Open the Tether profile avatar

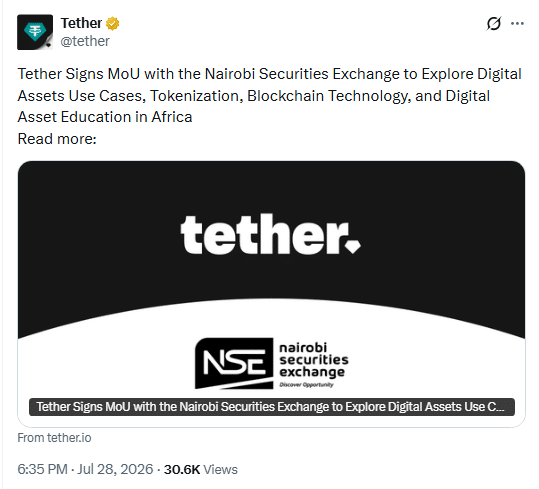[x=35, y=32]
